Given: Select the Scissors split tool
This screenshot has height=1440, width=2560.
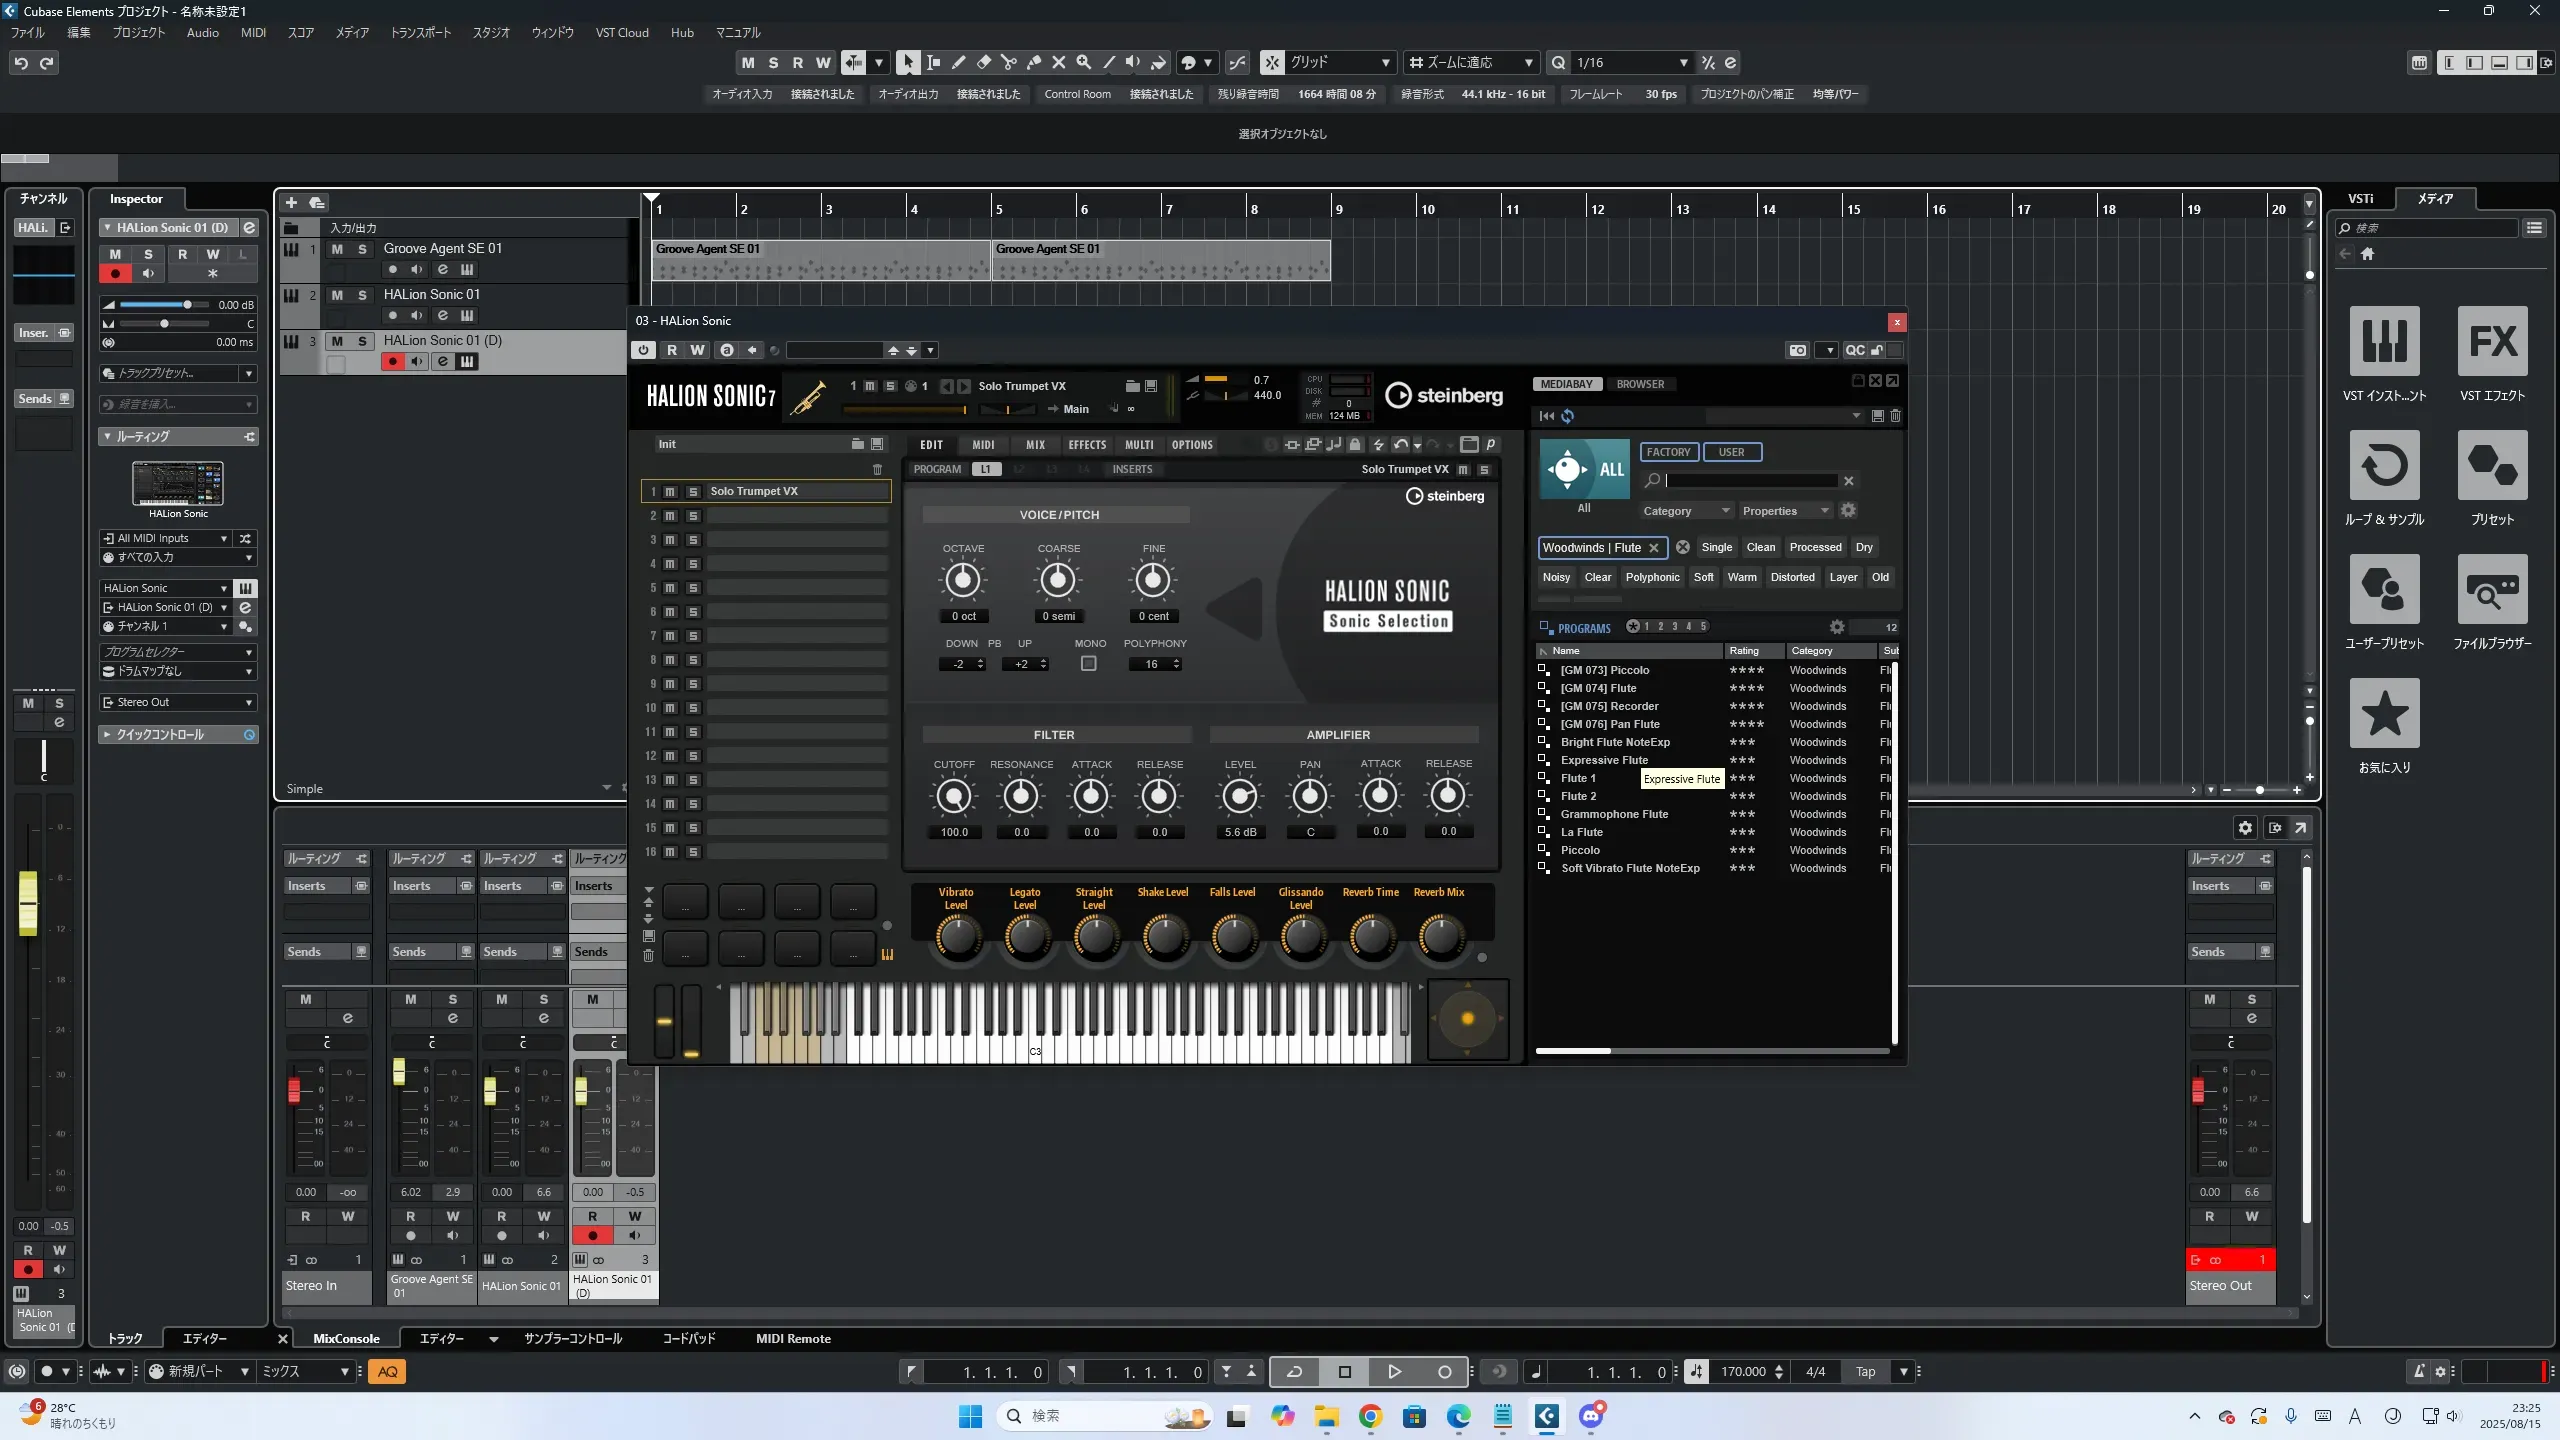Looking at the screenshot, I should coord(1008,62).
